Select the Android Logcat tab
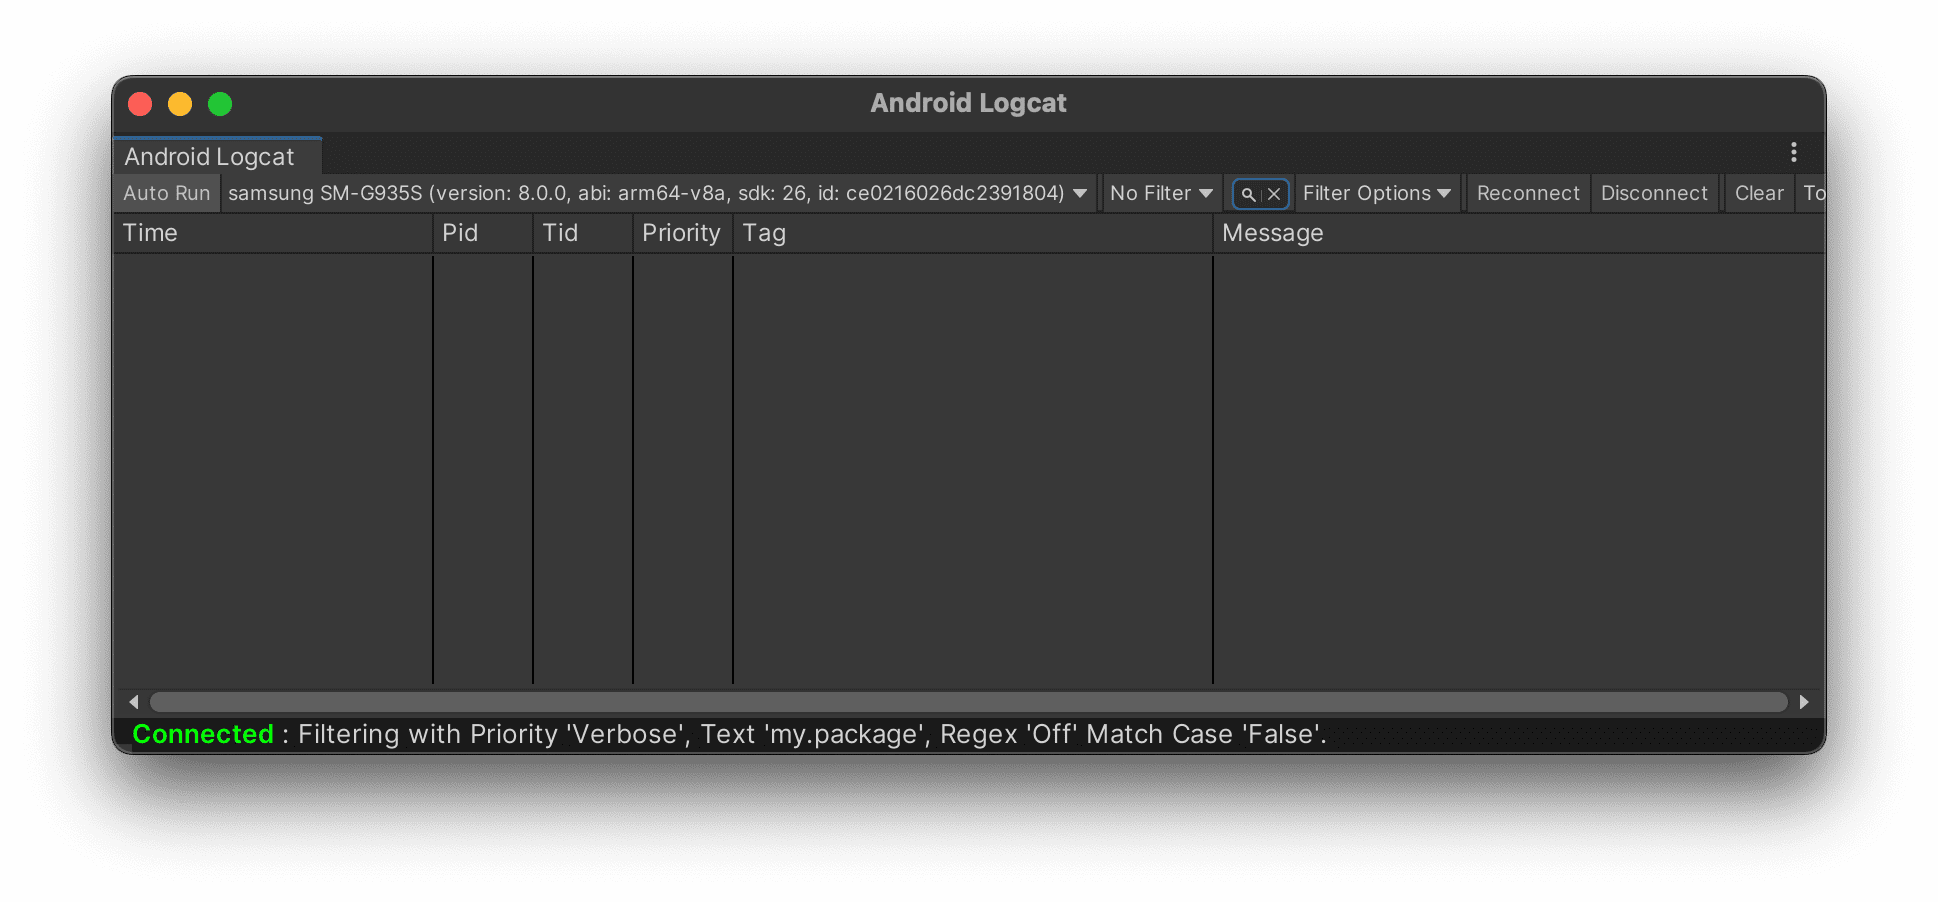The height and width of the screenshot is (902, 1938). (217, 156)
